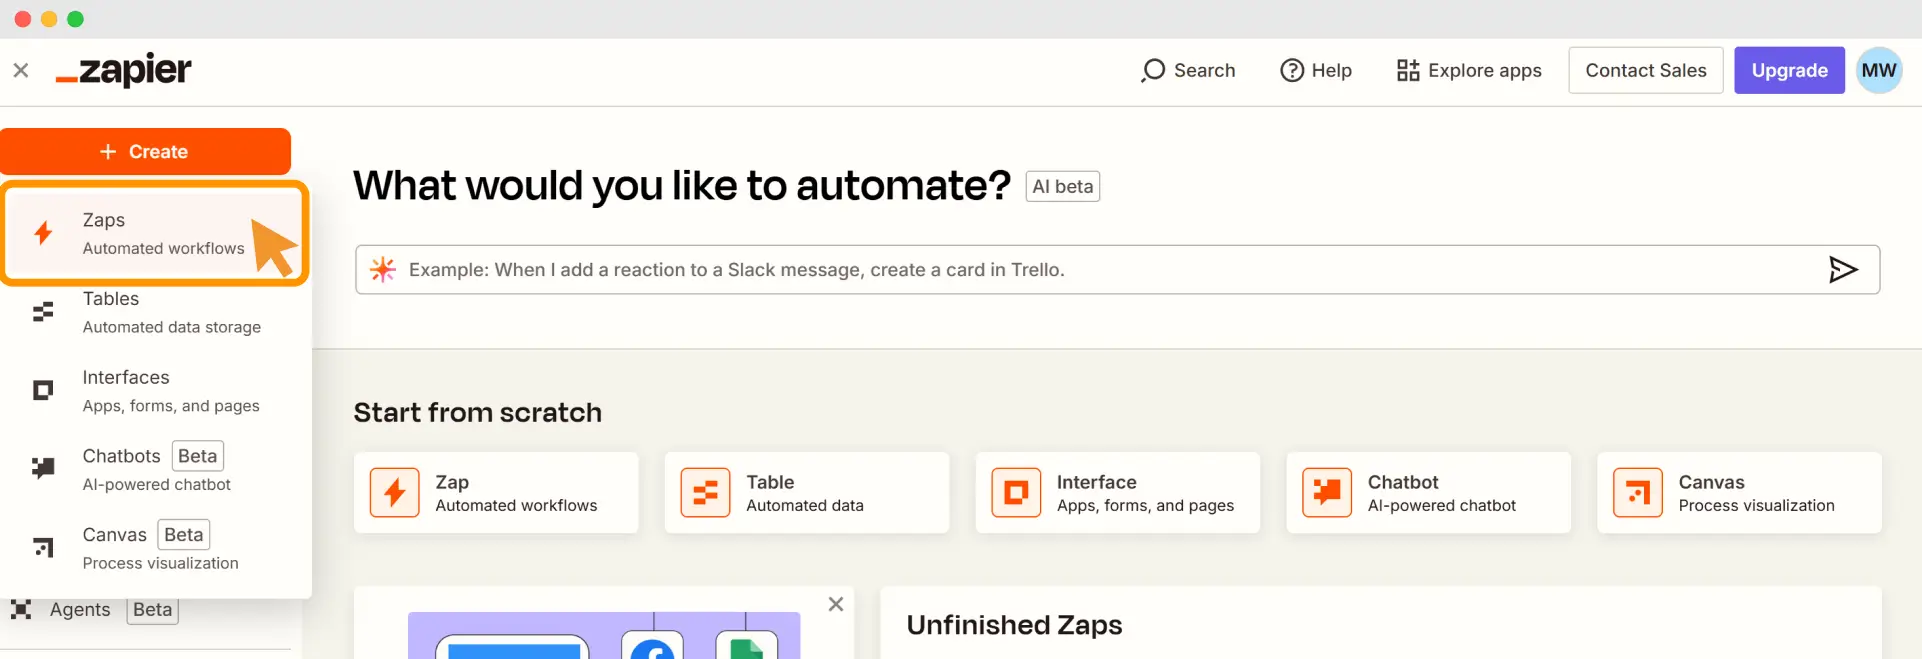Start a Table from scratch card
This screenshot has width=1922, height=659.
click(x=806, y=492)
